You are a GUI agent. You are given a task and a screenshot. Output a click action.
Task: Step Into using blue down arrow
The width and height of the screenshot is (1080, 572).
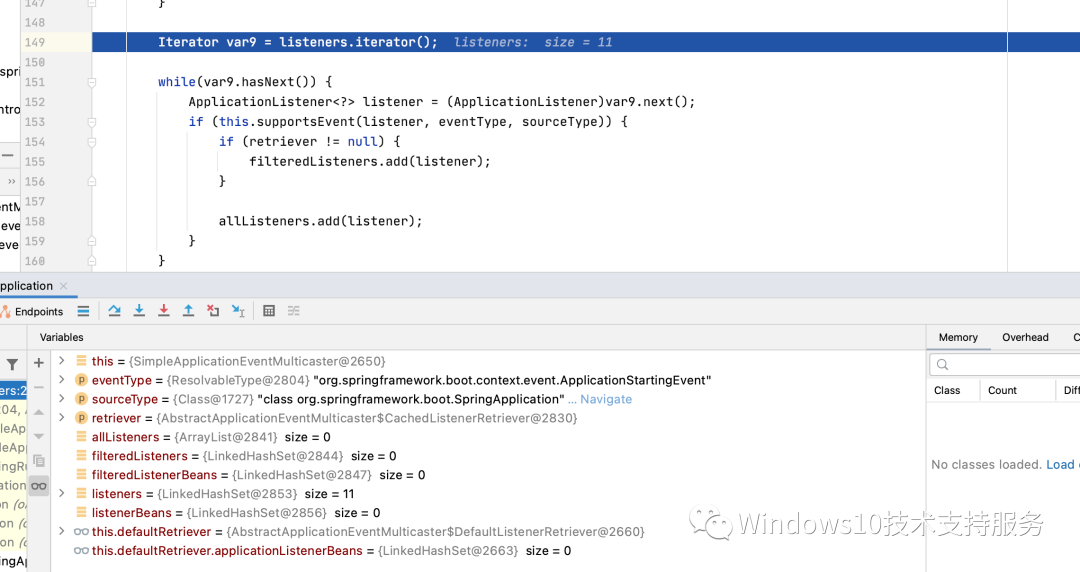click(x=139, y=311)
